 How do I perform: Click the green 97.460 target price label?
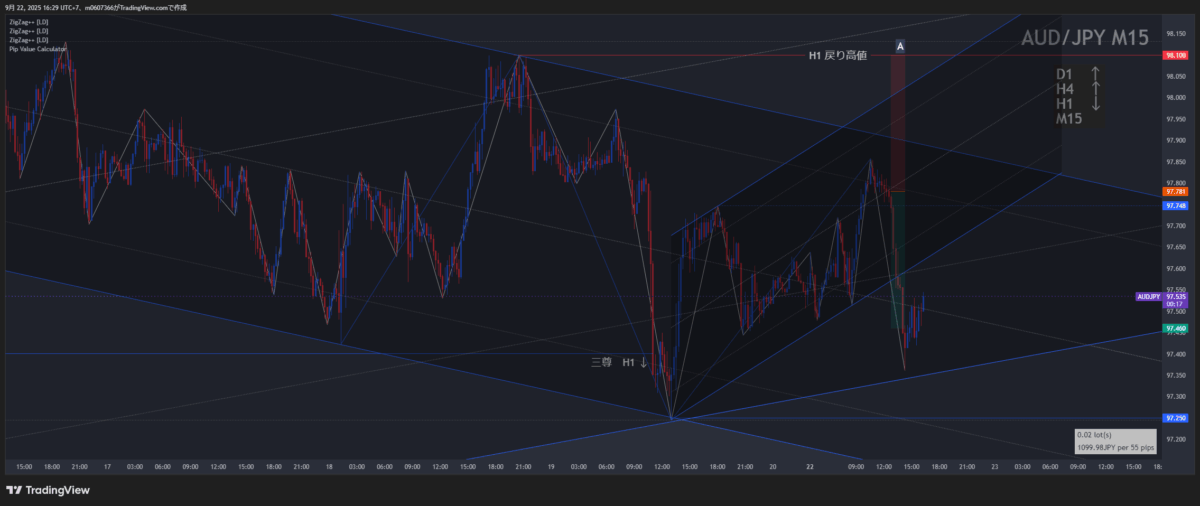pyautogui.click(x=1175, y=328)
